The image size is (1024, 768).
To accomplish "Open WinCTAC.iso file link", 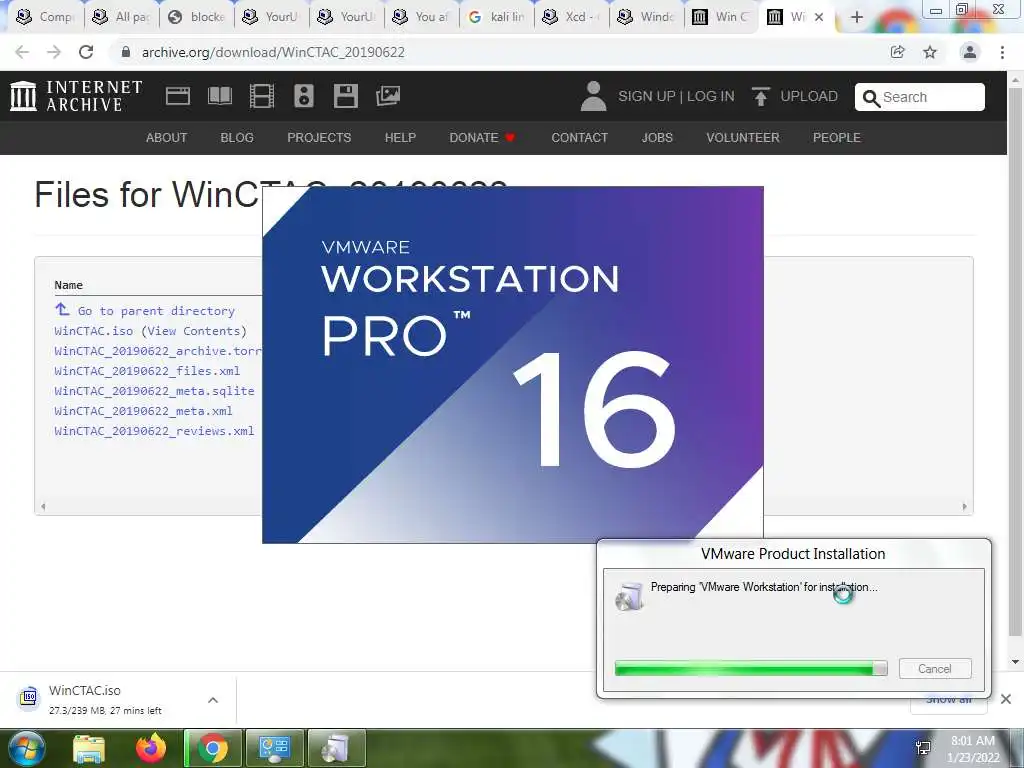I will [x=93, y=331].
